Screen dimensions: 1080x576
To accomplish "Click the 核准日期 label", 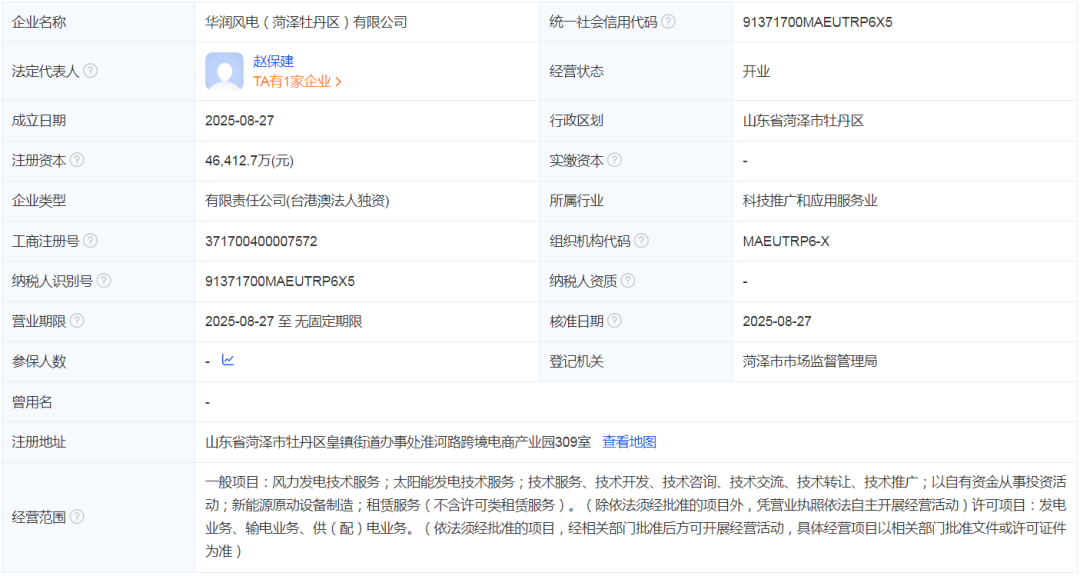I will coord(577,321).
